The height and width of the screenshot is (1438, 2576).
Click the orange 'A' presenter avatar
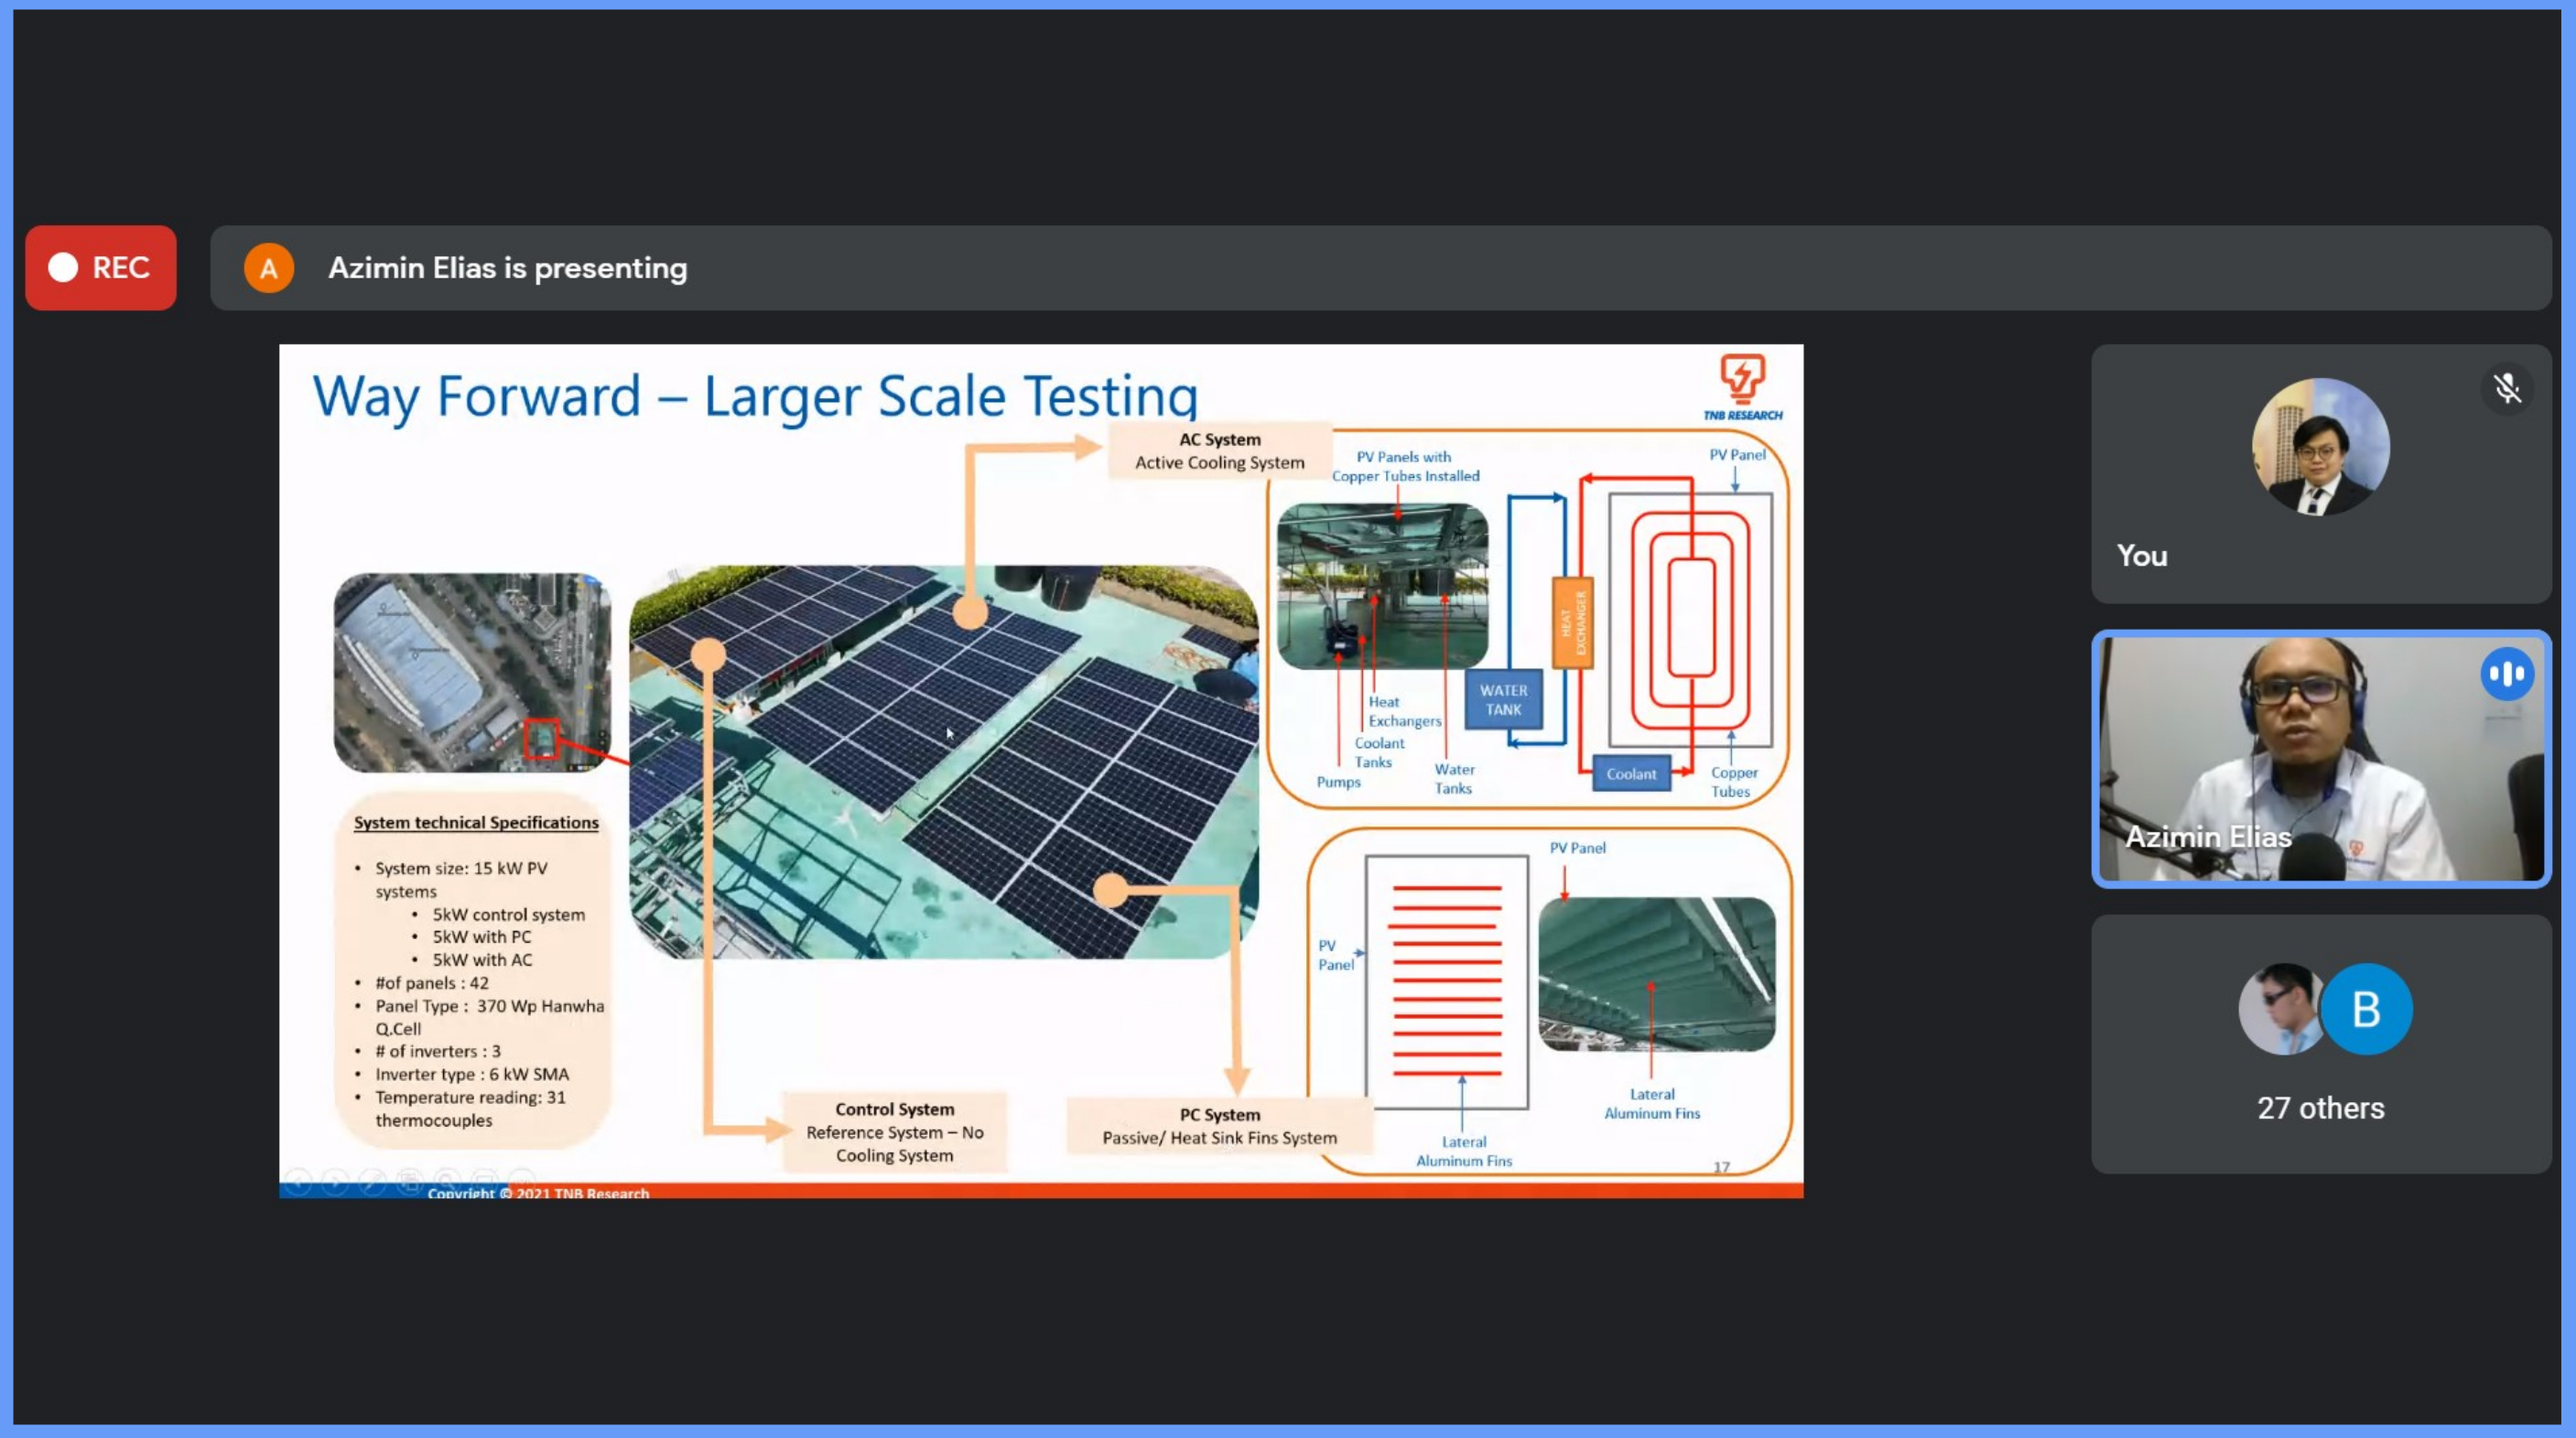click(x=268, y=268)
